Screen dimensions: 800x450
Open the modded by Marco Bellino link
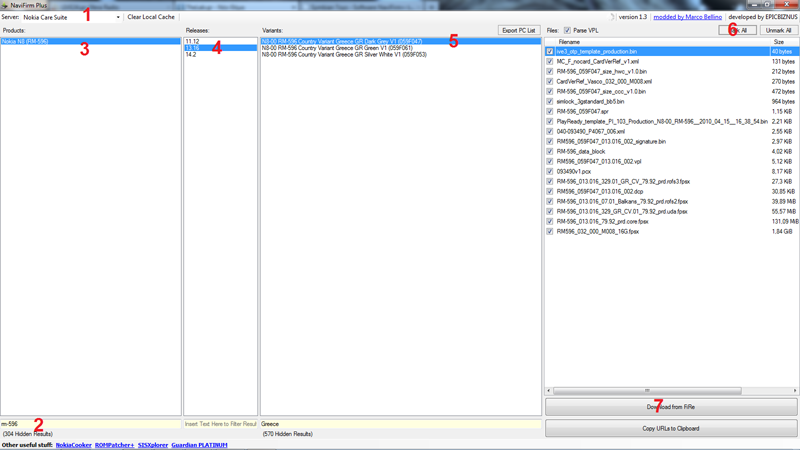pyautogui.click(x=688, y=17)
